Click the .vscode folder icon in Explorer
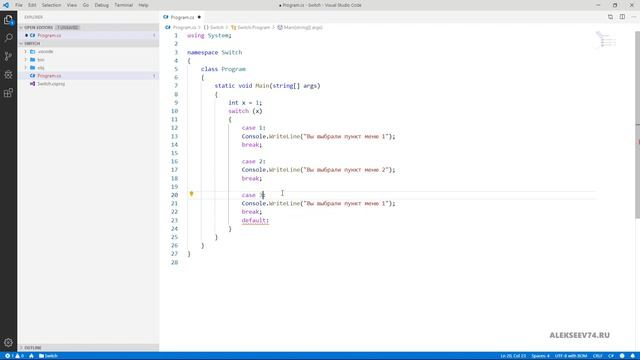This screenshot has height=360, width=640. pyautogui.click(x=33, y=51)
